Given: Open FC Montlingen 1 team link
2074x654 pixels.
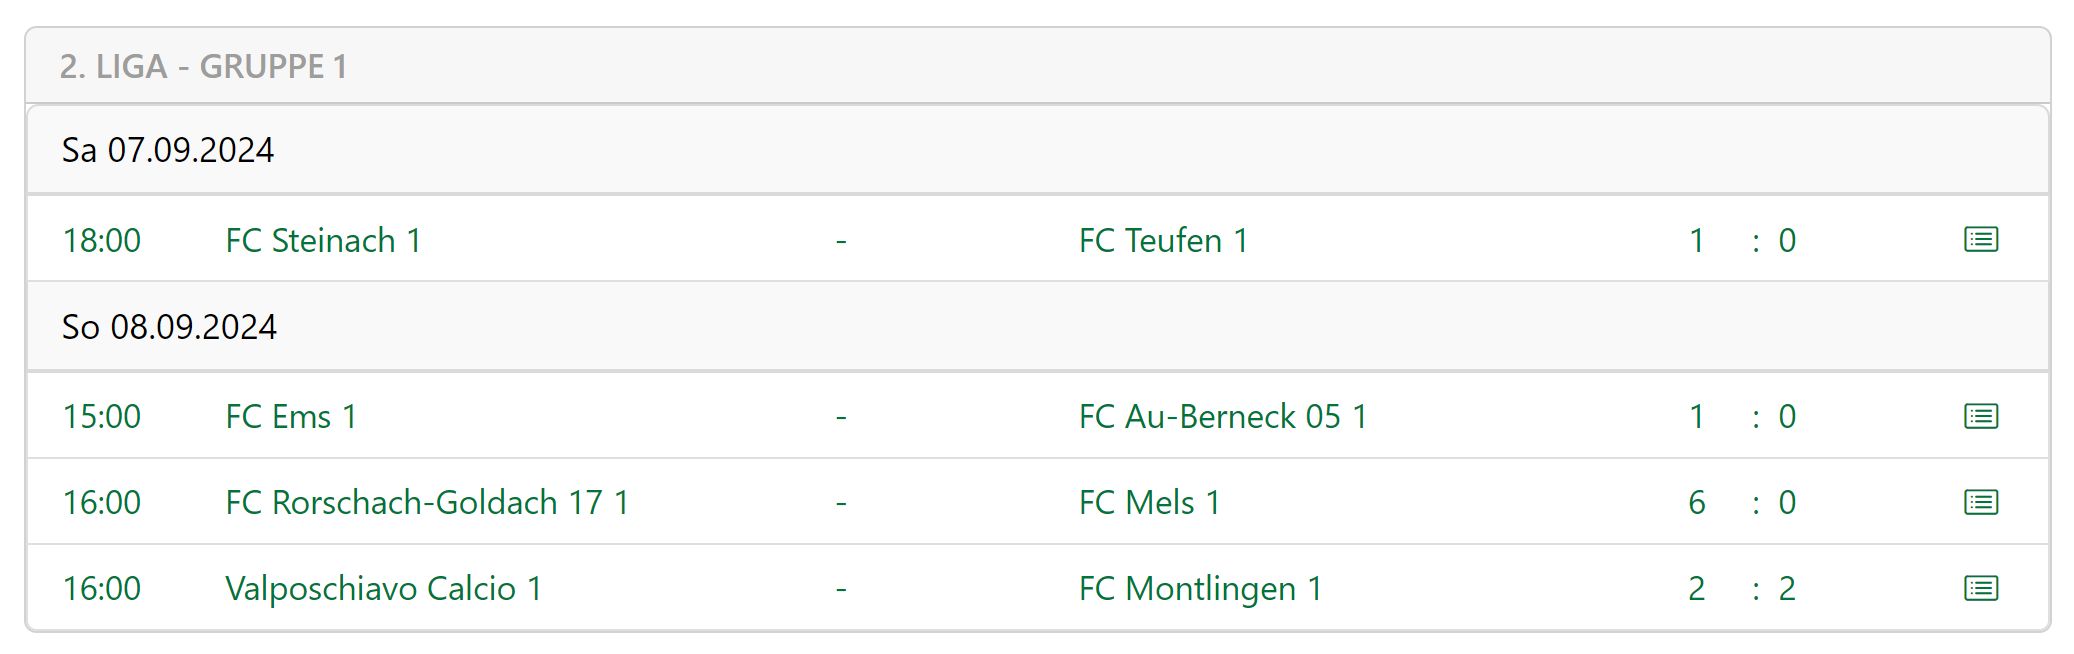Looking at the screenshot, I should point(1200,588).
